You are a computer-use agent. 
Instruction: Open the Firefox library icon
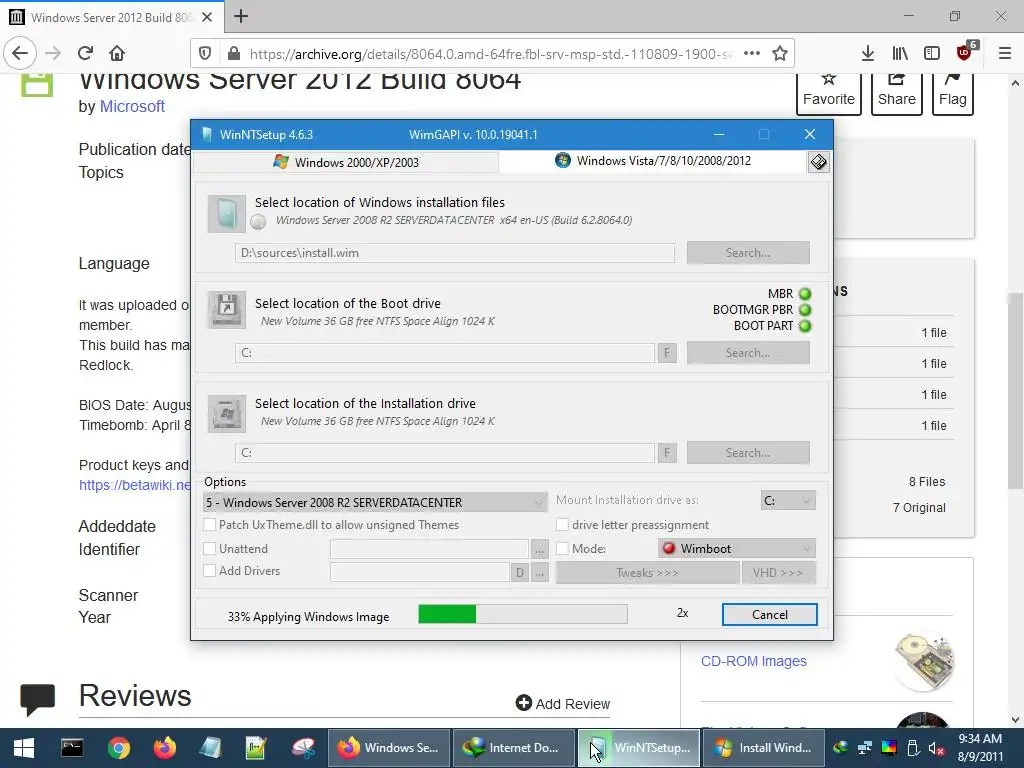click(x=900, y=53)
